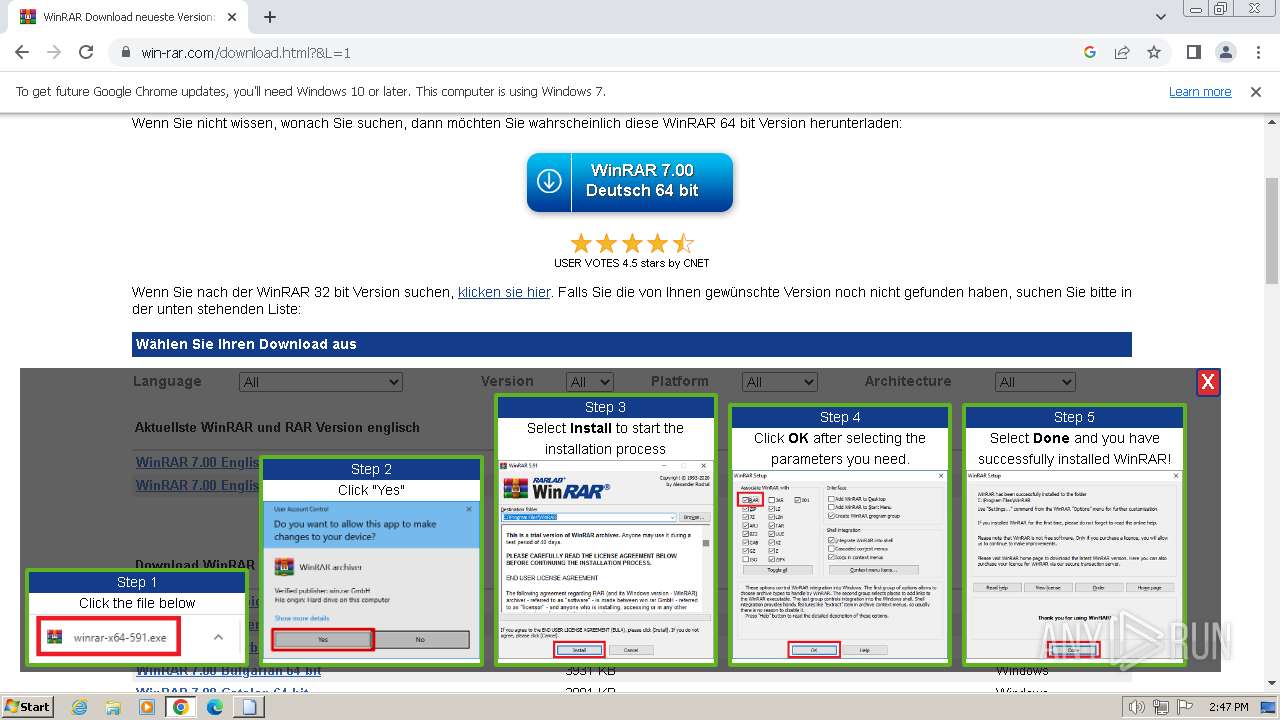Open the Version filter dropdown
The width and height of the screenshot is (1280, 720).
coord(590,382)
